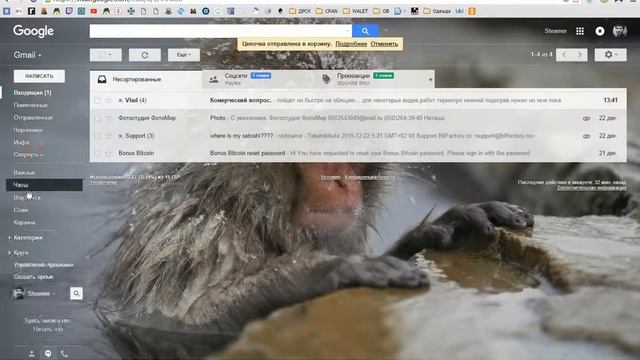
Task: Go to the next page of messages
Action: (x=580, y=55)
